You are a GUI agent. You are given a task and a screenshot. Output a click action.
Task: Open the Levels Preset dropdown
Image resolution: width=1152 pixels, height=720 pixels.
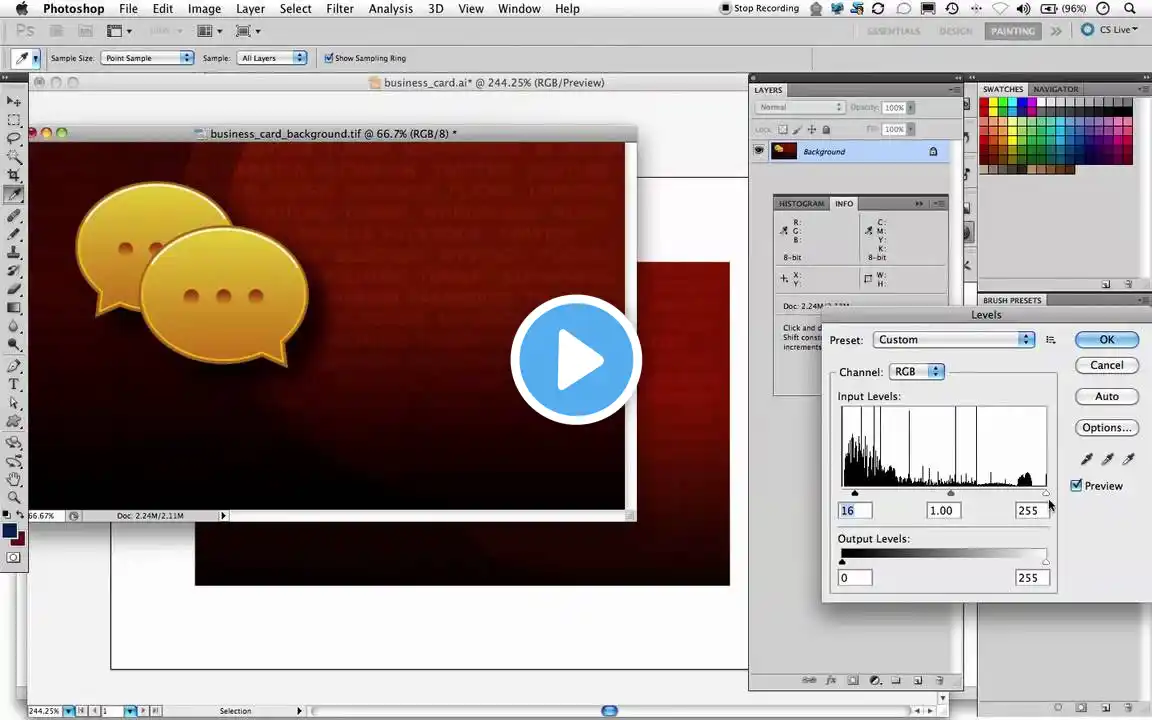click(954, 339)
